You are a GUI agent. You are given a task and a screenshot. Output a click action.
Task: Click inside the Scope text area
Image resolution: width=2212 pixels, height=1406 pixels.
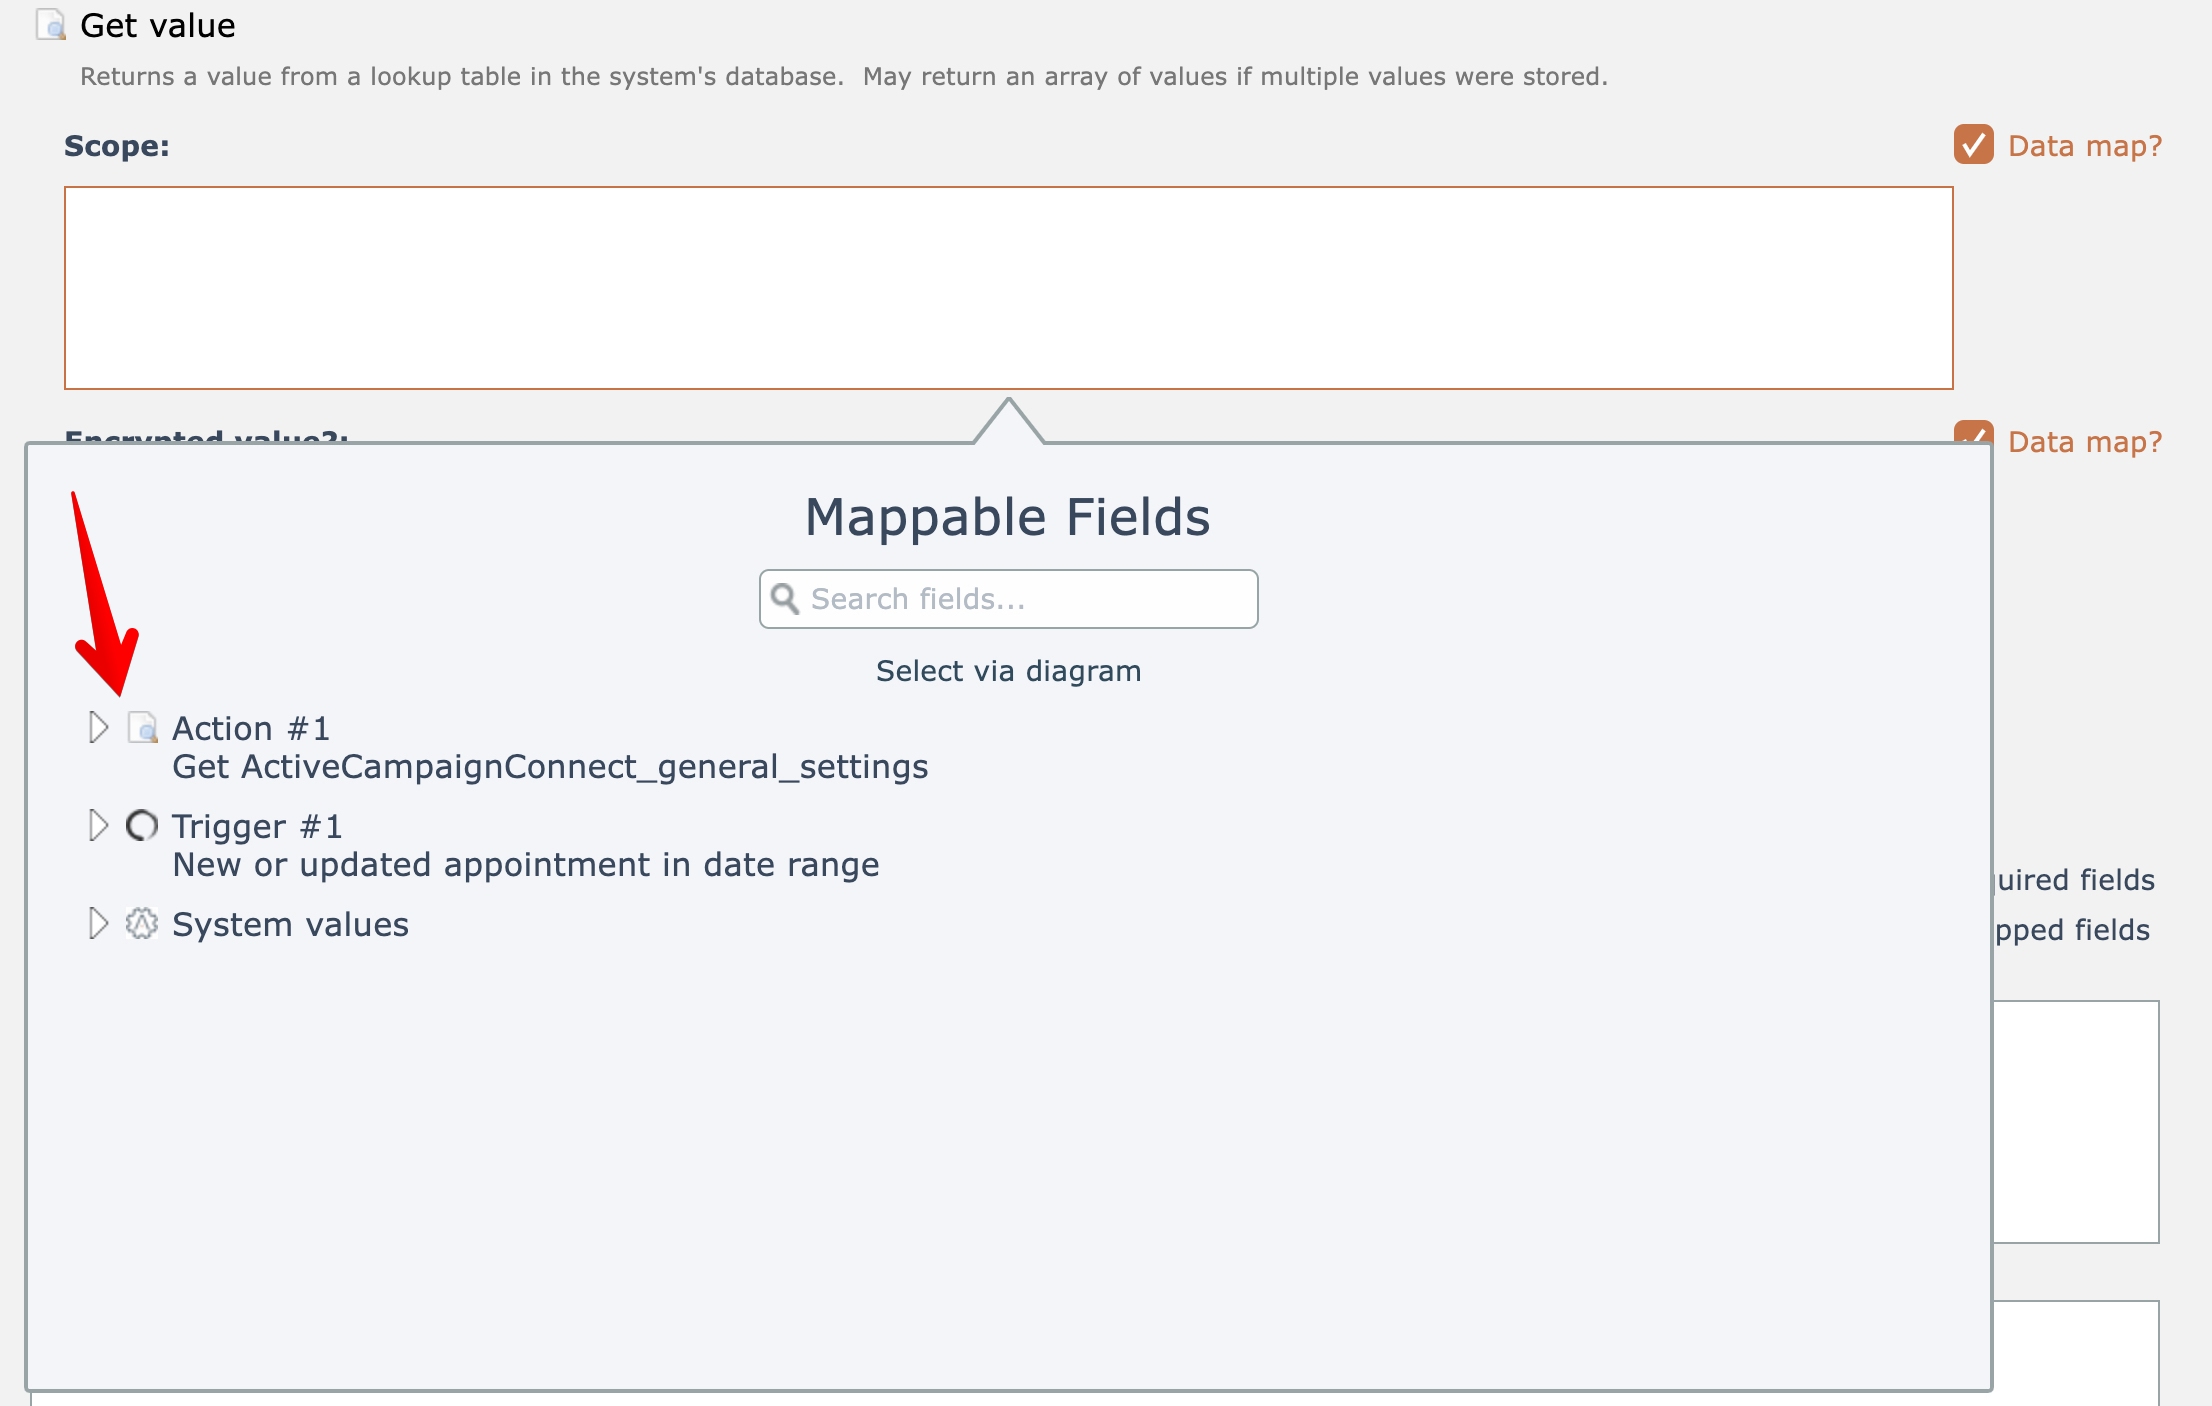(1008, 288)
